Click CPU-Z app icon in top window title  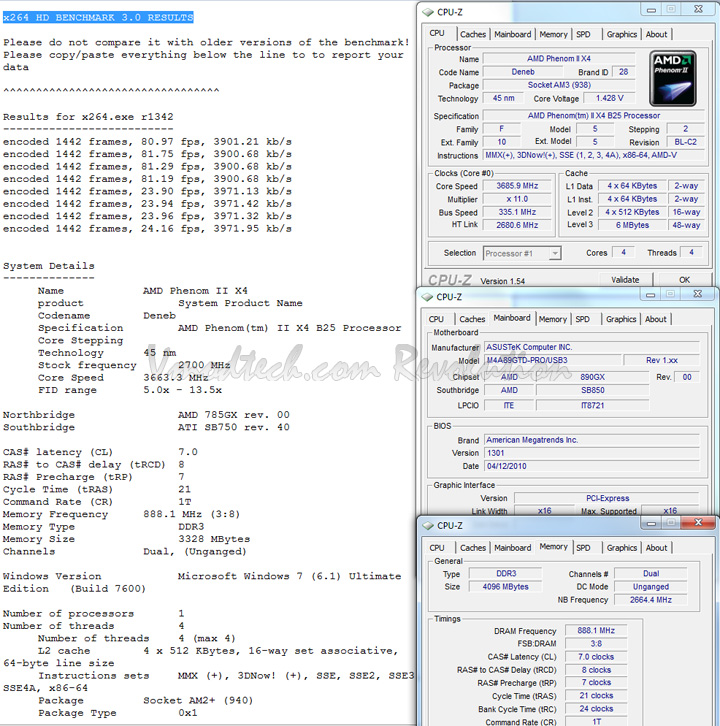[x=428, y=12]
